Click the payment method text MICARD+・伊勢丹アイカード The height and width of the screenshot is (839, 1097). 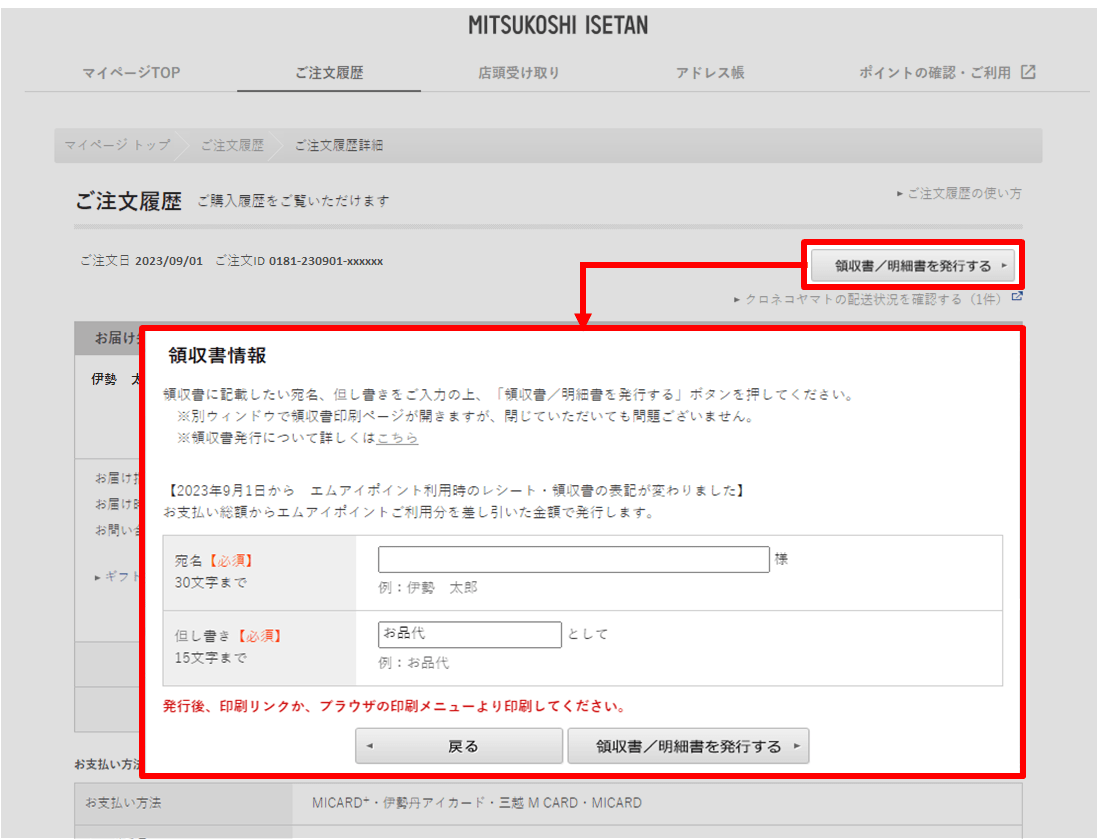coord(476,803)
